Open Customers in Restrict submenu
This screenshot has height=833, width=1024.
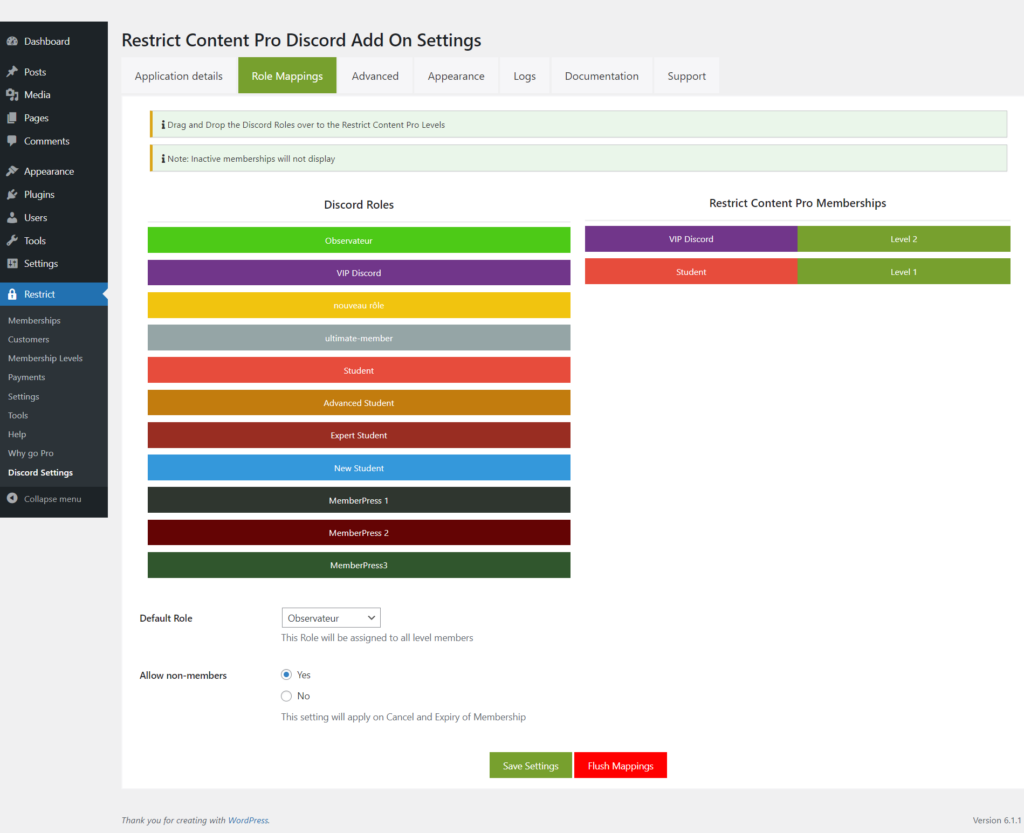[x=29, y=339]
